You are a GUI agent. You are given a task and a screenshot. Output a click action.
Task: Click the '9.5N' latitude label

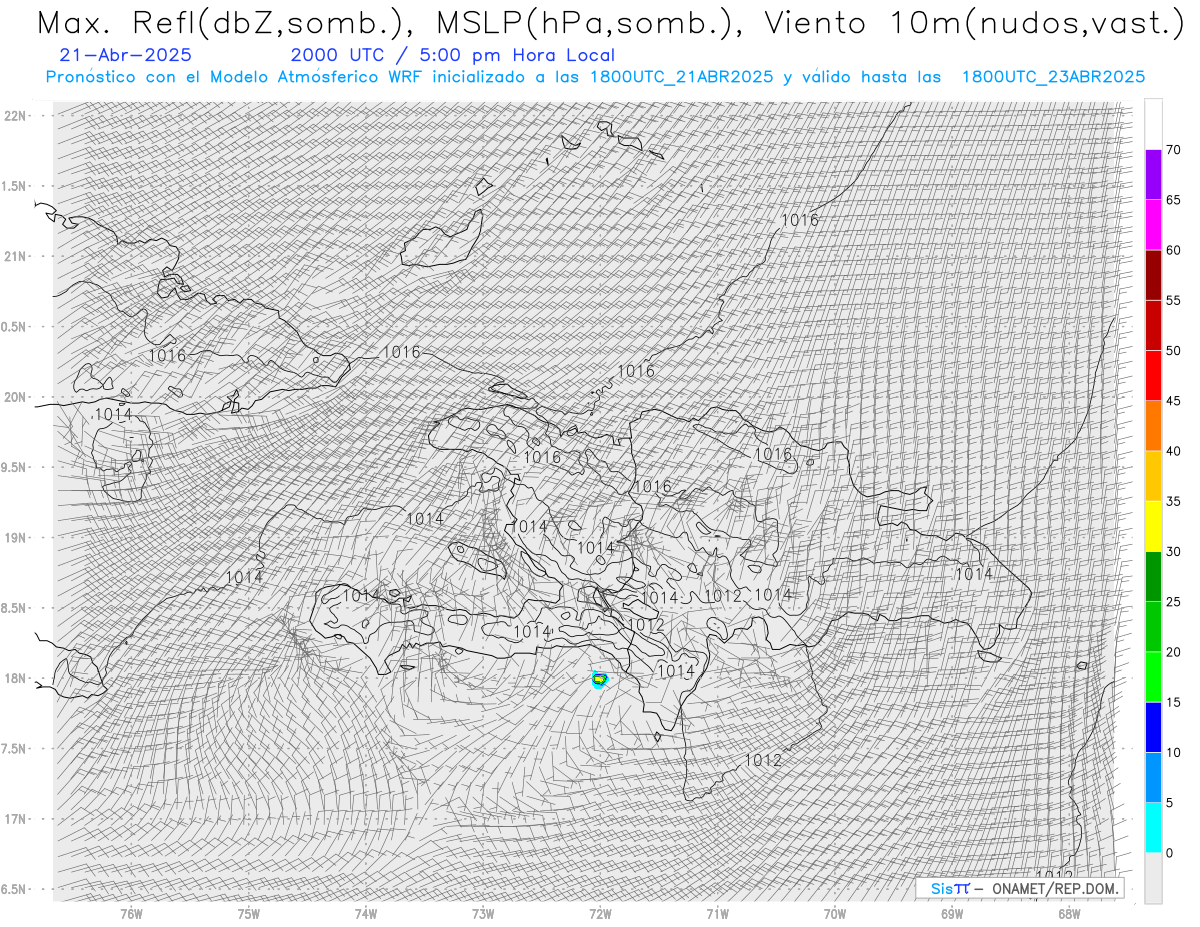[15, 467]
